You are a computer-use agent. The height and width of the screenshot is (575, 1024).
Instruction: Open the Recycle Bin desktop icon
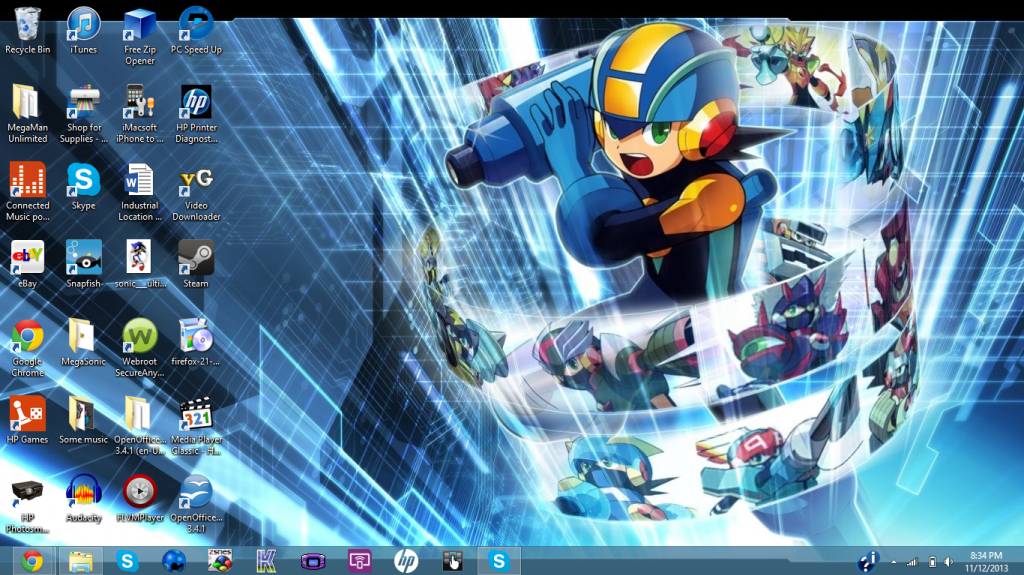pos(27,31)
